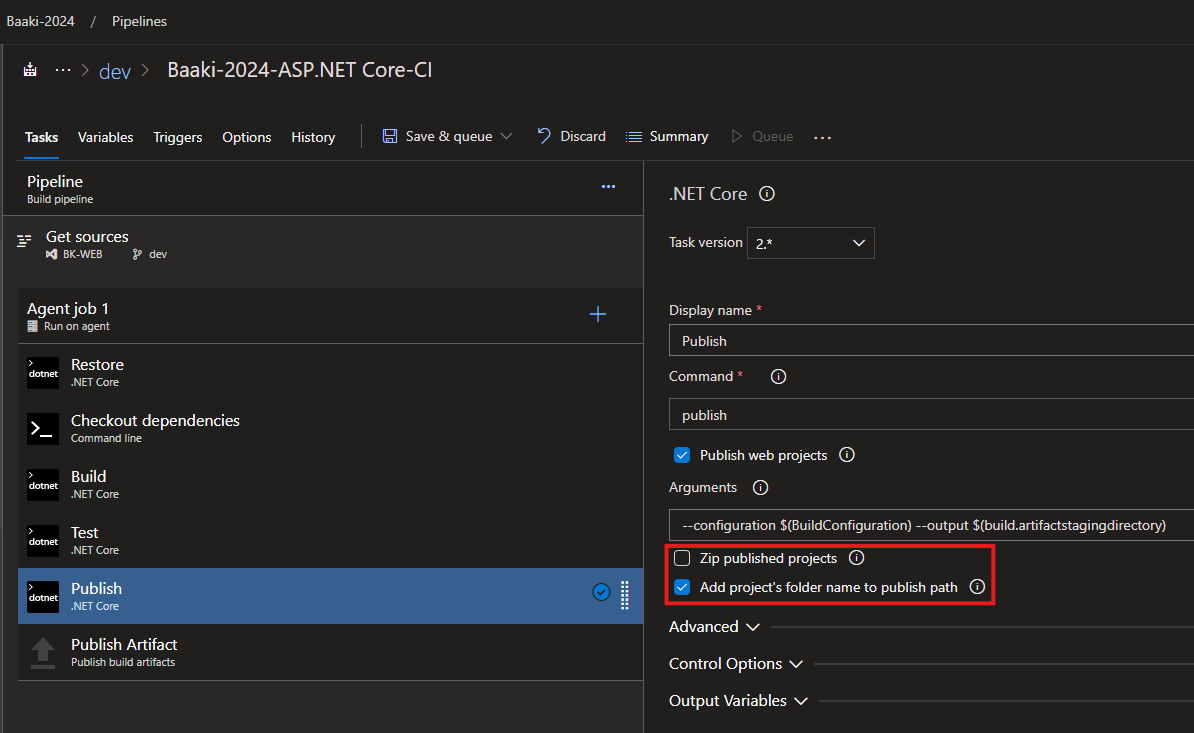This screenshot has width=1194, height=733.
Task: Switch to the Tasks tab
Action: [41, 137]
